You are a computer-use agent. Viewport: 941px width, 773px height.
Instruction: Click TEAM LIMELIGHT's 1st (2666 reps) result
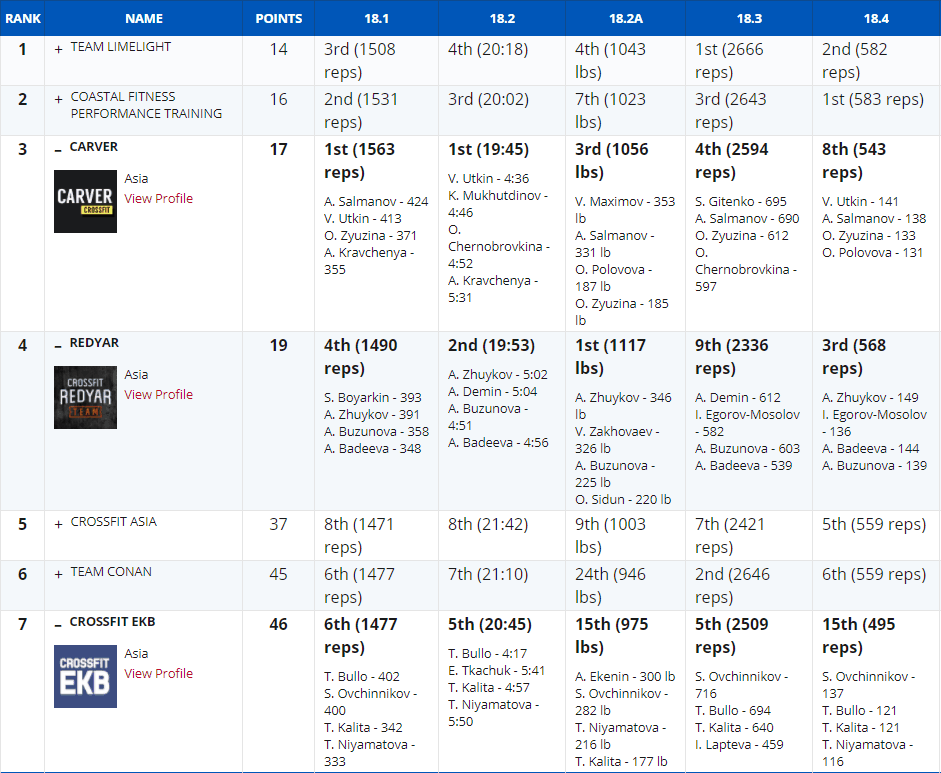coord(729,61)
